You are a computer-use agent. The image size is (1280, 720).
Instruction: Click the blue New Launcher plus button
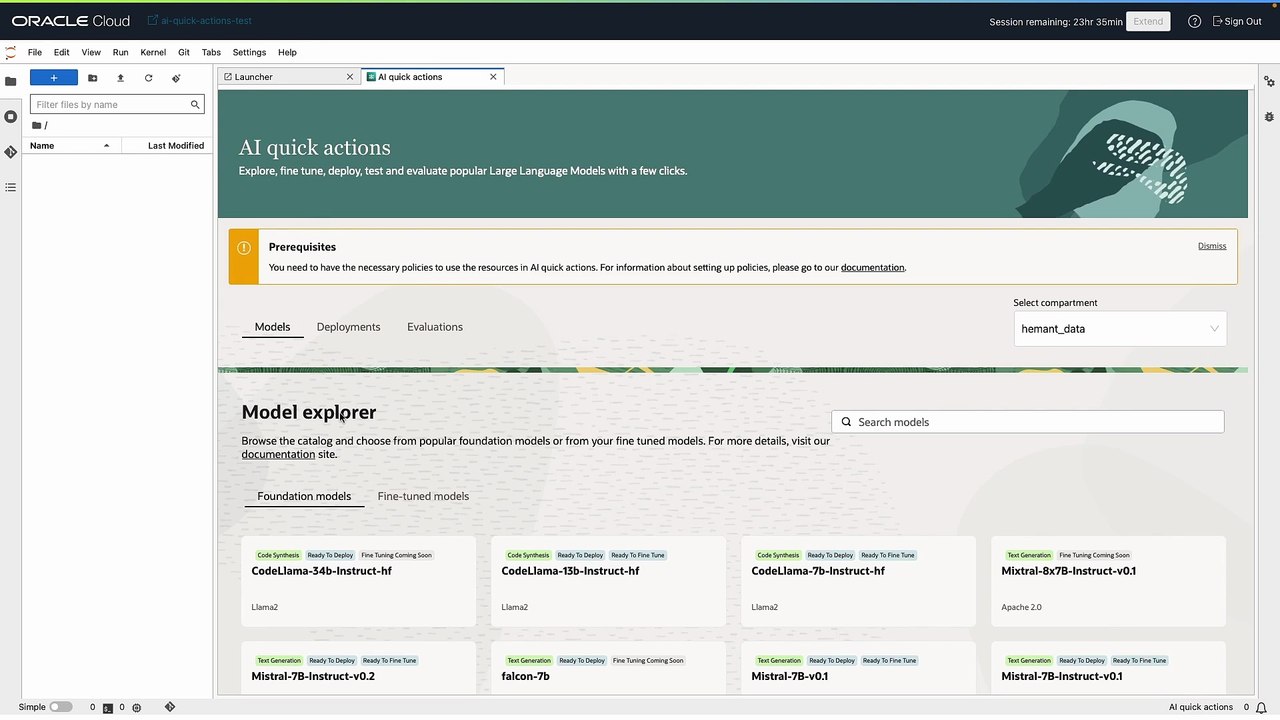[54, 77]
